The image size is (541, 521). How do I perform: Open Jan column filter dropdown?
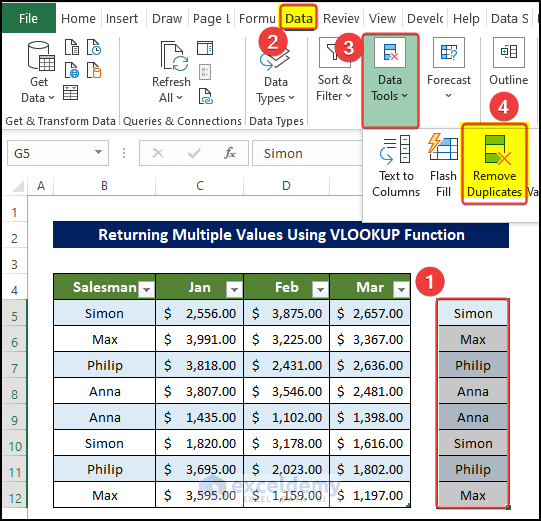[x=234, y=289]
